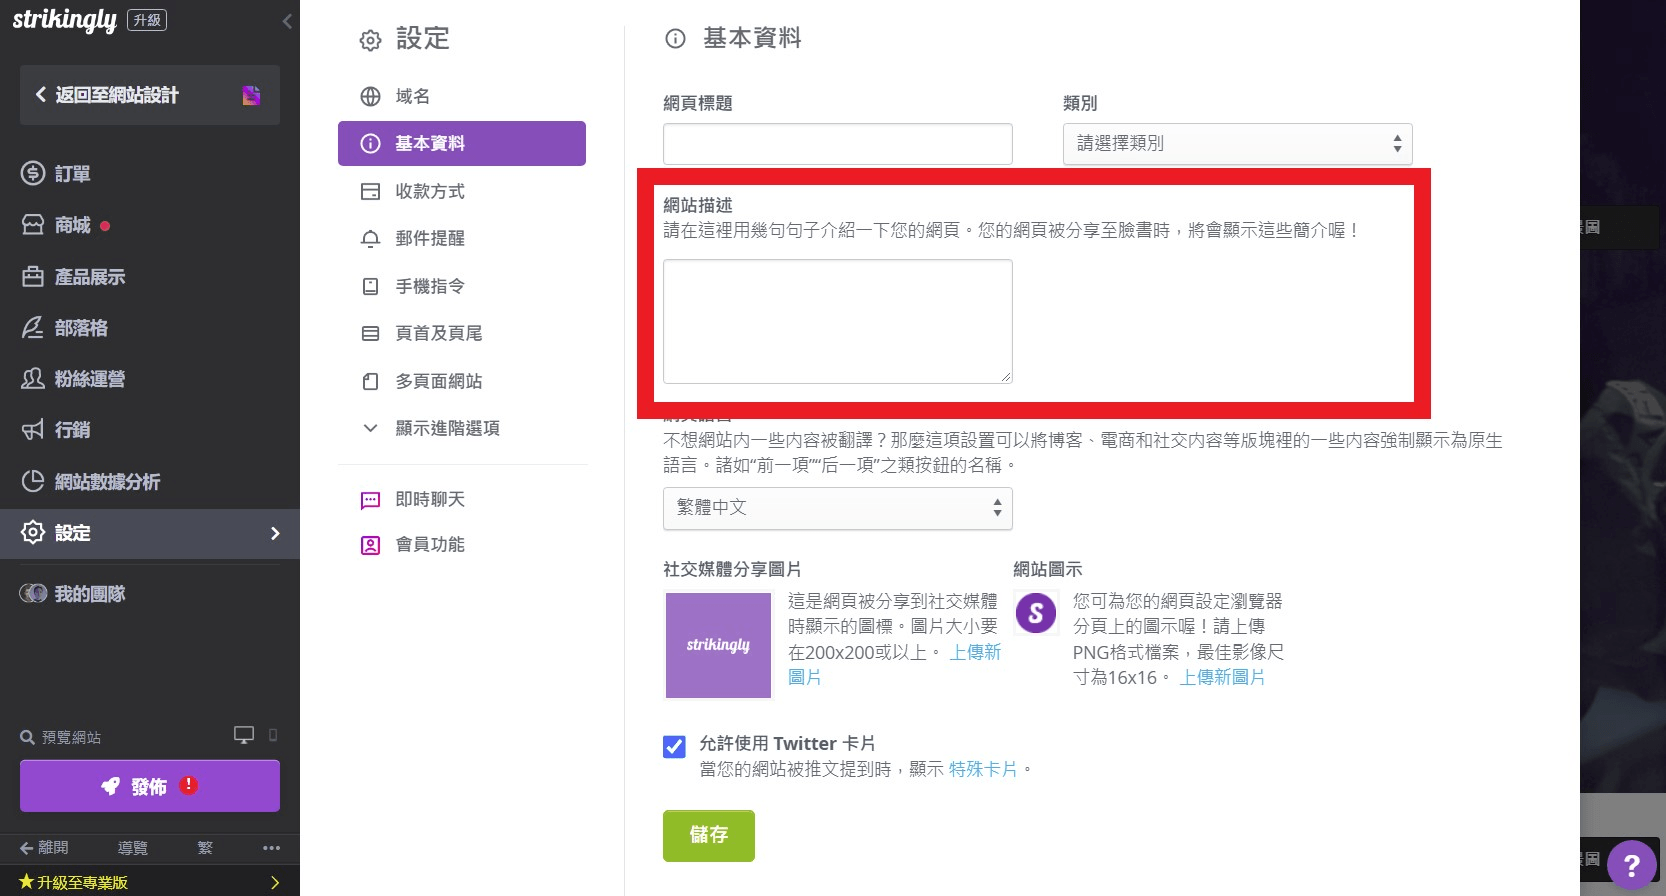
Task: Click the help question mark icon
Action: [1631, 865]
